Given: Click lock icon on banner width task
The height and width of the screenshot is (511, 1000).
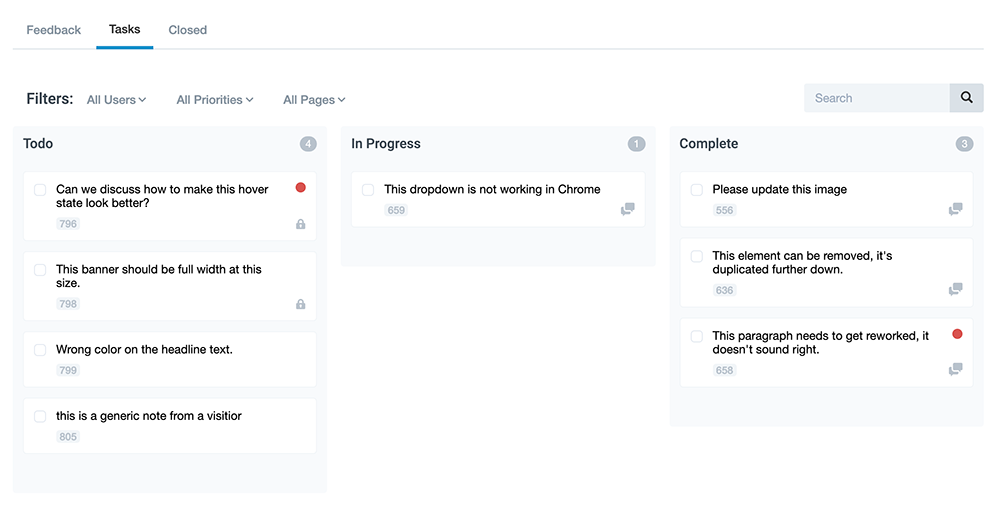Looking at the screenshot, I should point(301,304).
